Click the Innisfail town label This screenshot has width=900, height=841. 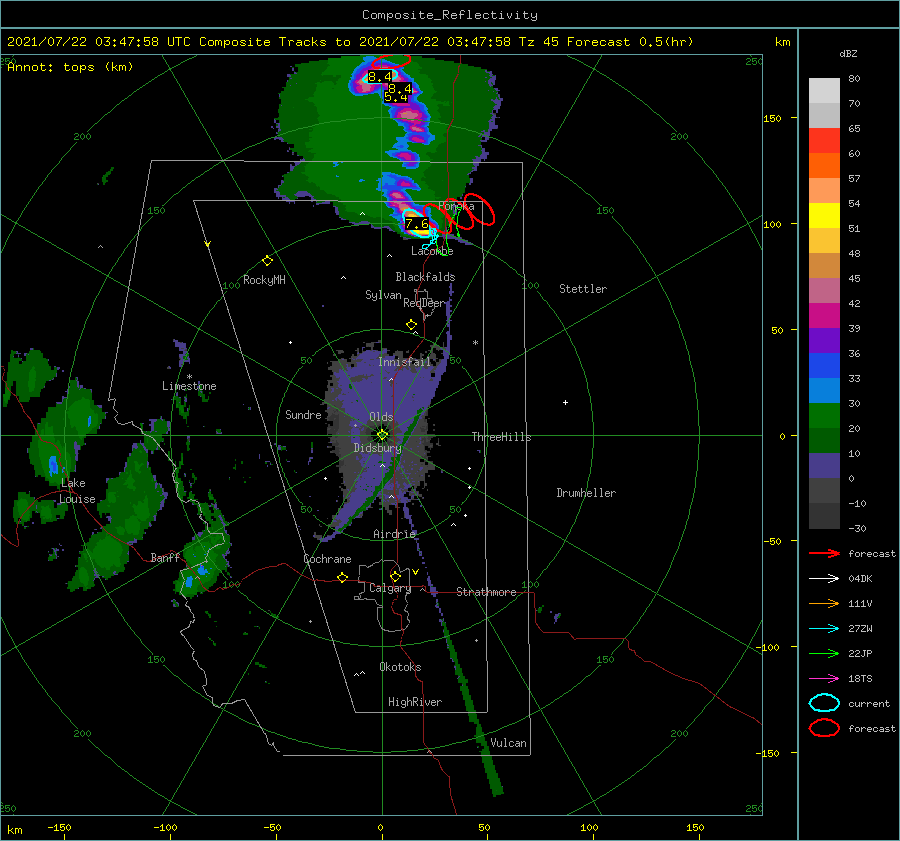coord(404,362)
